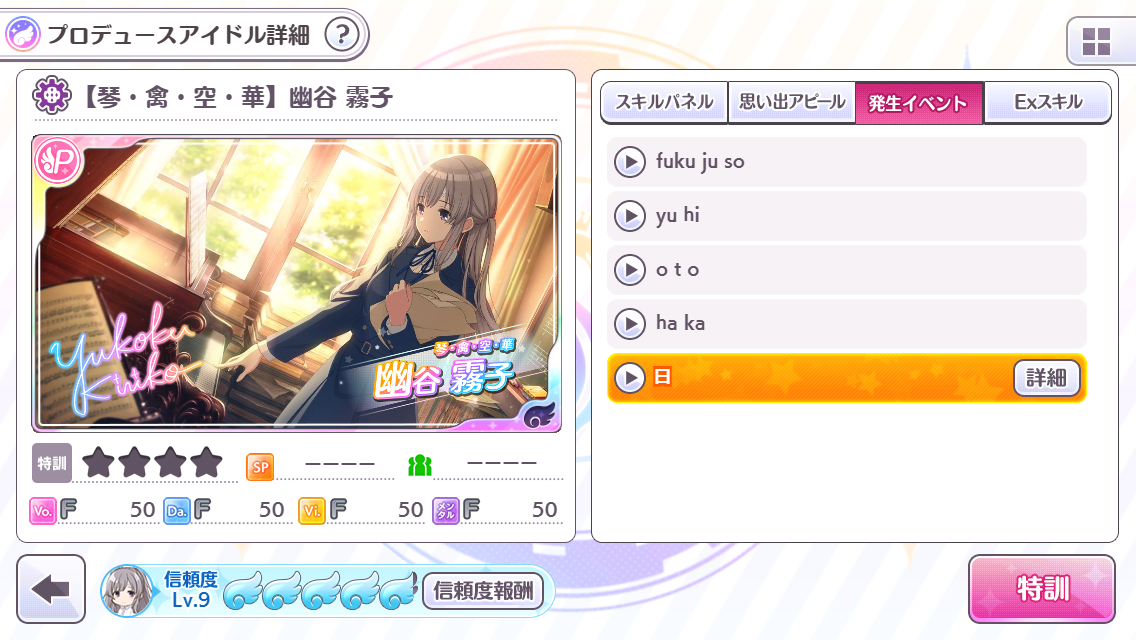Open the Kiriko idol card artwork

coord(296,283)
